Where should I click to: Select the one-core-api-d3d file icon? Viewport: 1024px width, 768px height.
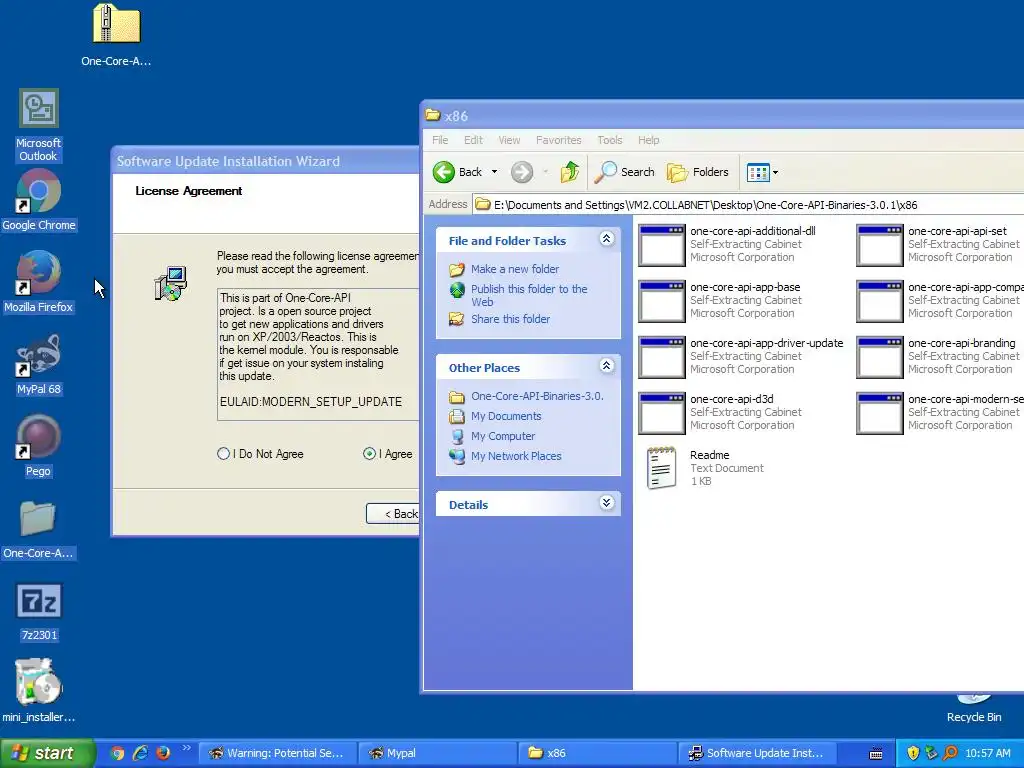tap(662, 413)
